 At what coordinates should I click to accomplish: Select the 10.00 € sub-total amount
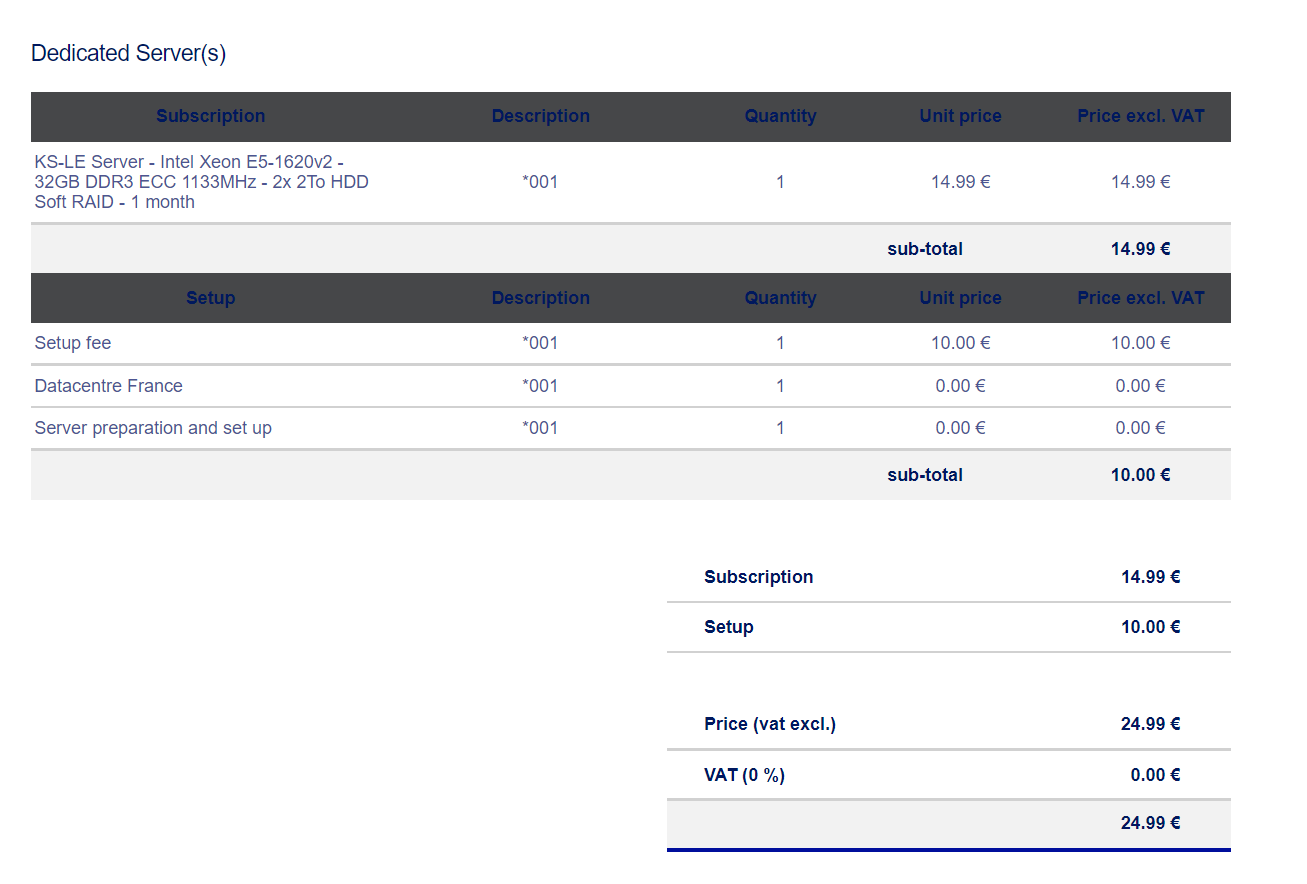pyautogui.click(x=1141, y=475)
